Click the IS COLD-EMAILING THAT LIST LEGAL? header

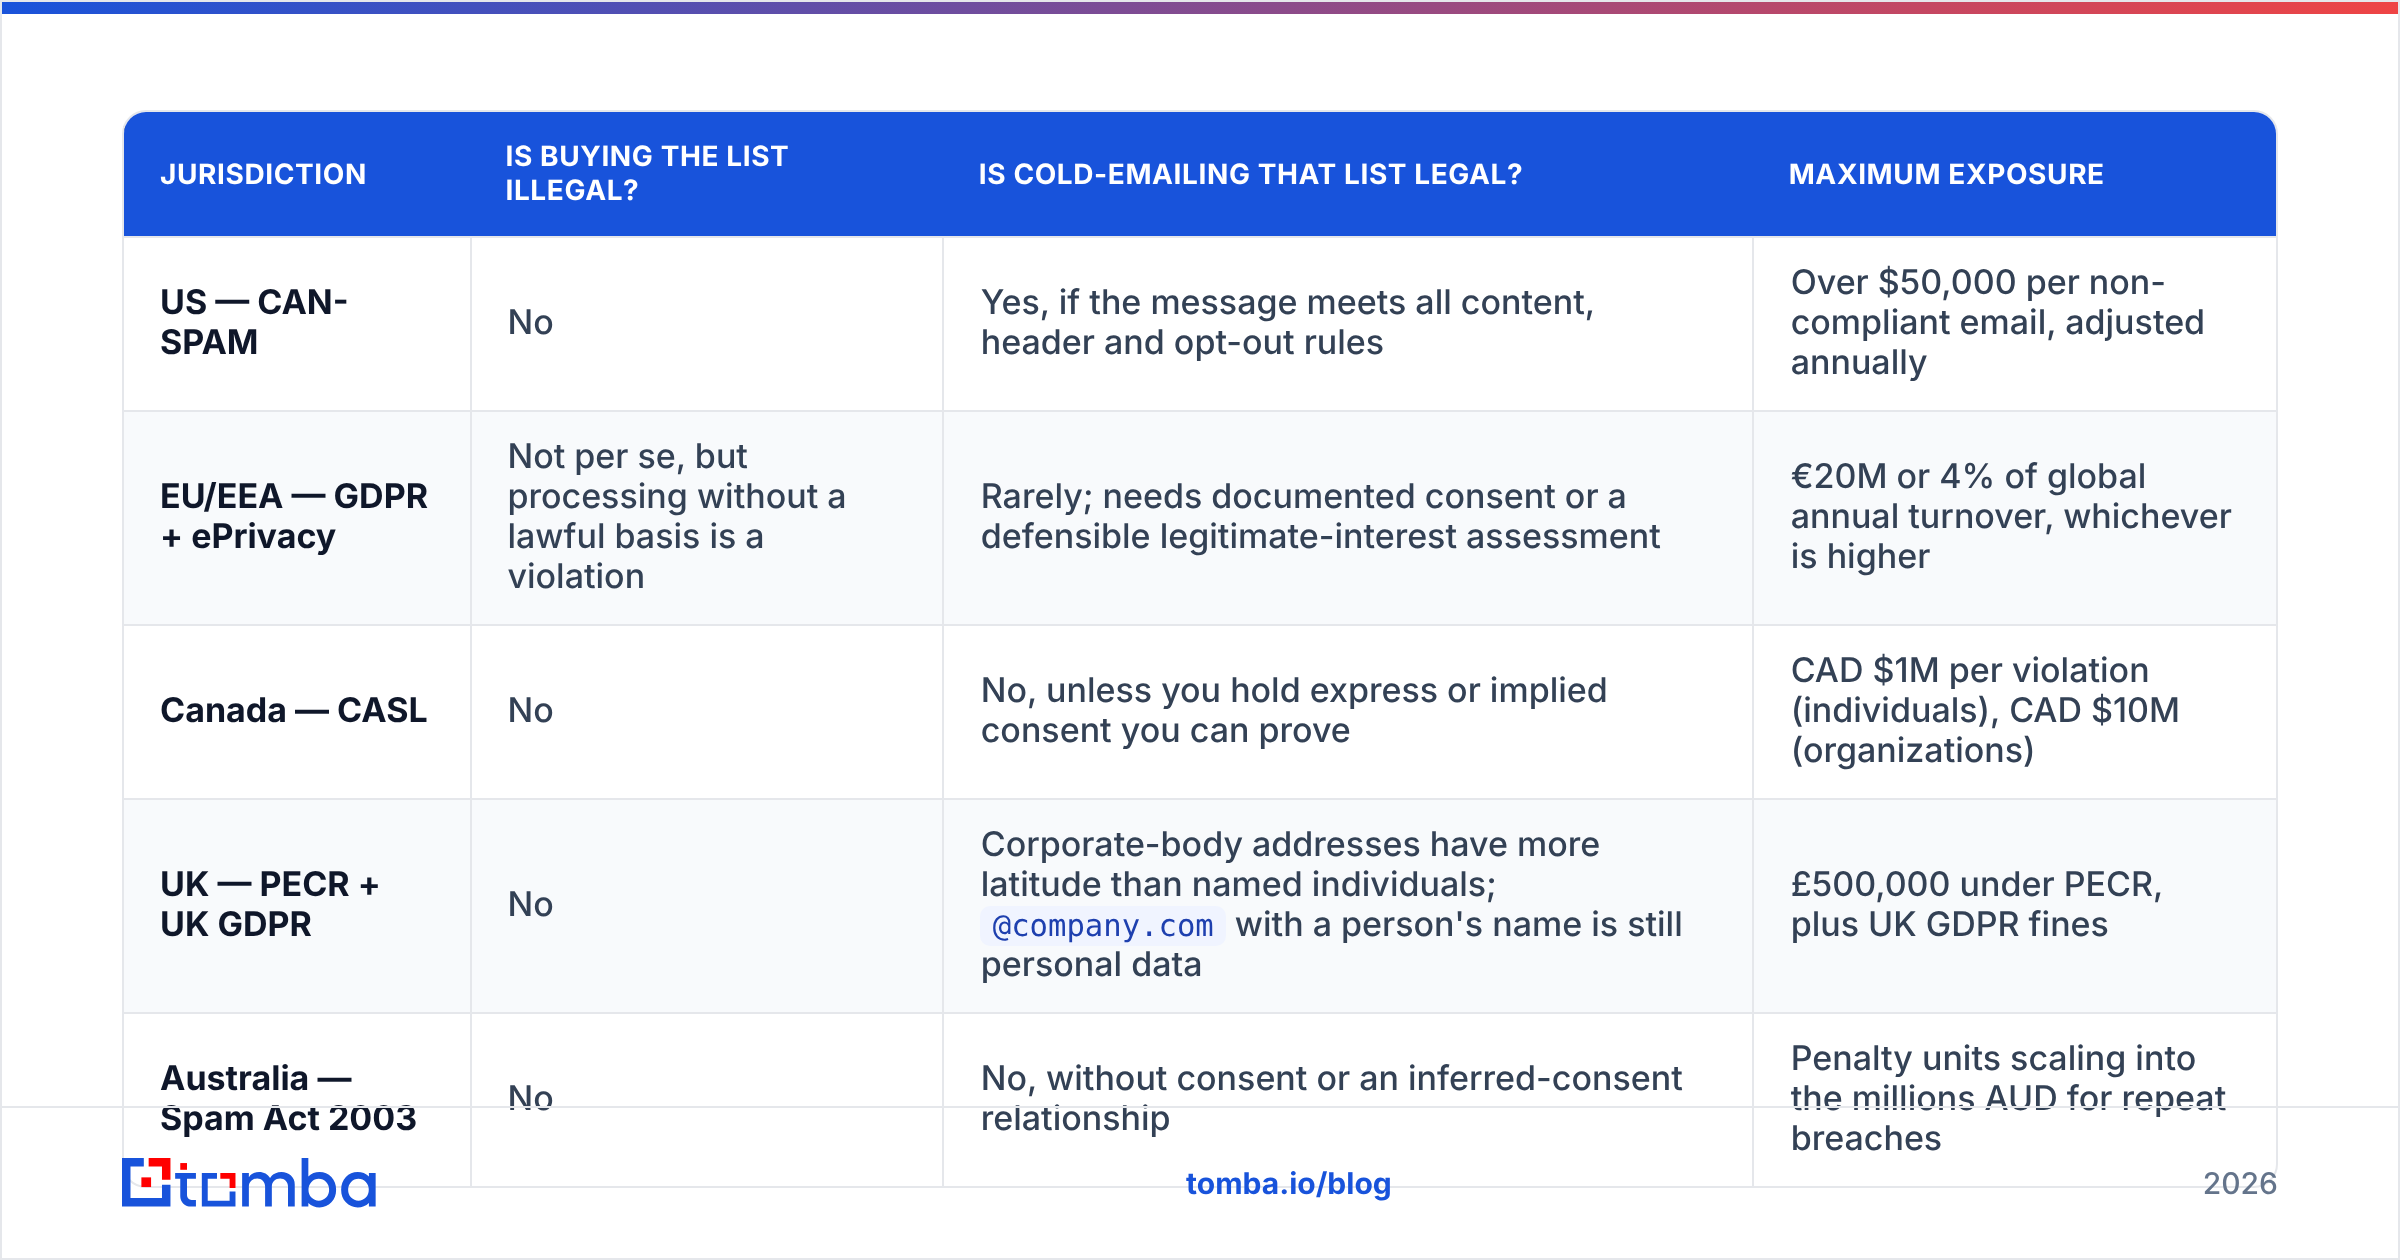1250,174
